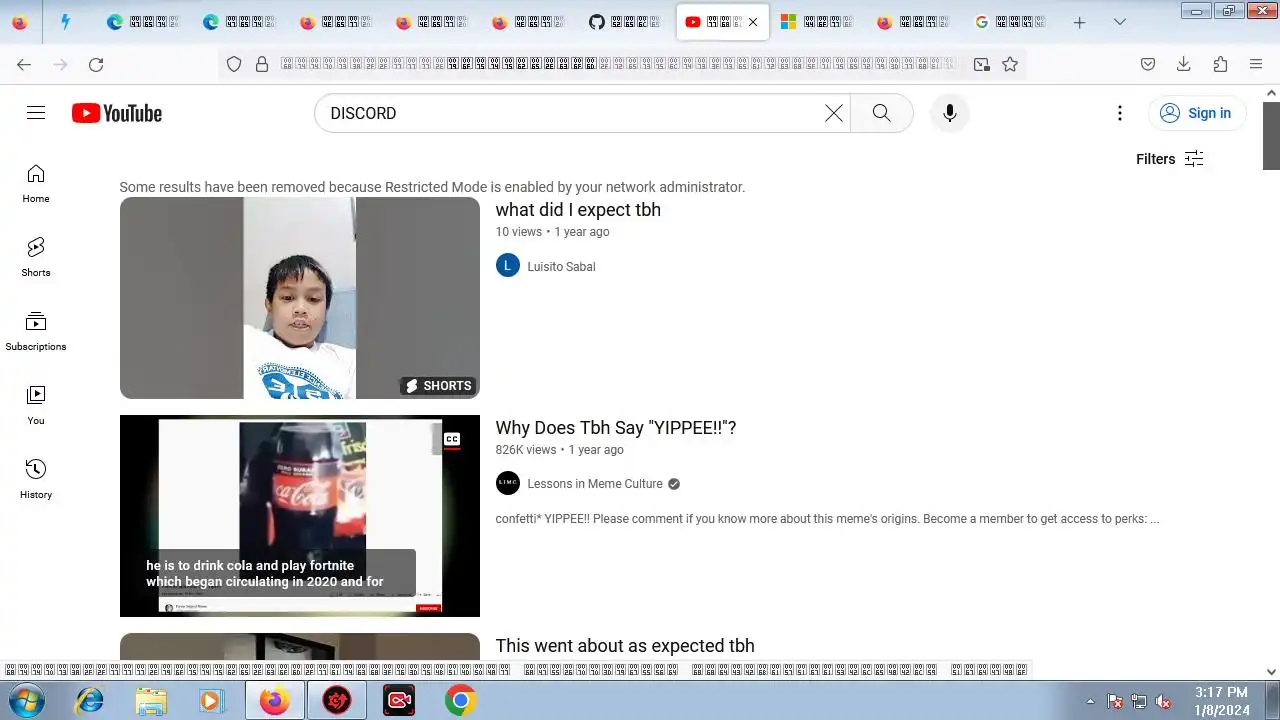The image size is (1280, 720).
Task: Open 'This went about as expected tbh'
Action: (625, 646)
